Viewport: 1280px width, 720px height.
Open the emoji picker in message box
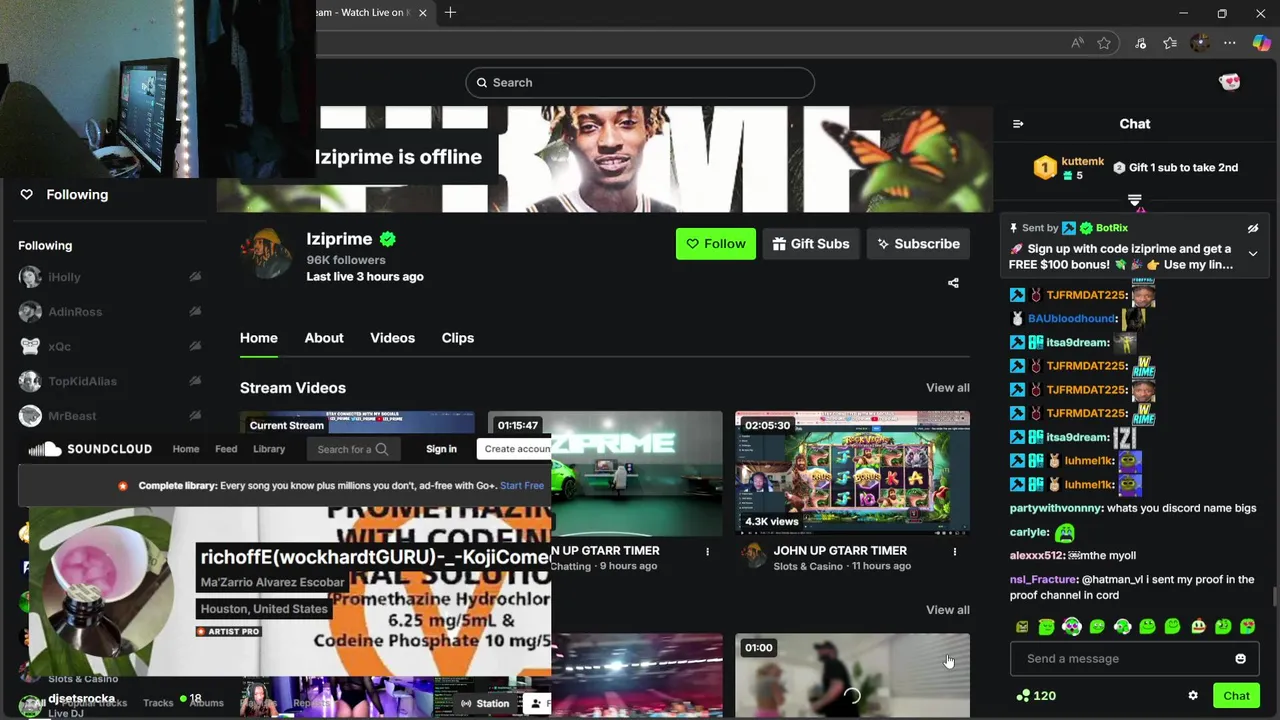pyautogui.click(x=1241, y=659)
